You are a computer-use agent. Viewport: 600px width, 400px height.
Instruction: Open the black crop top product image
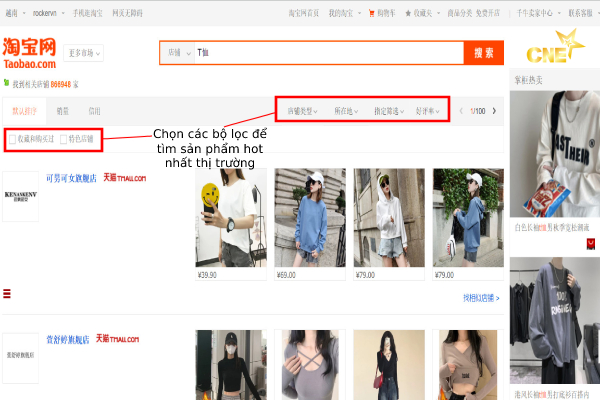click(x=231, y=365)
